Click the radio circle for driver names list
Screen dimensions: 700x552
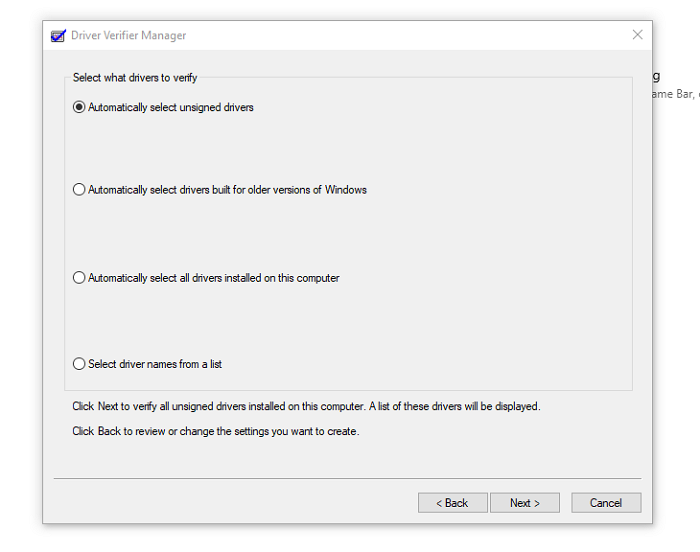tap(79, 364)
